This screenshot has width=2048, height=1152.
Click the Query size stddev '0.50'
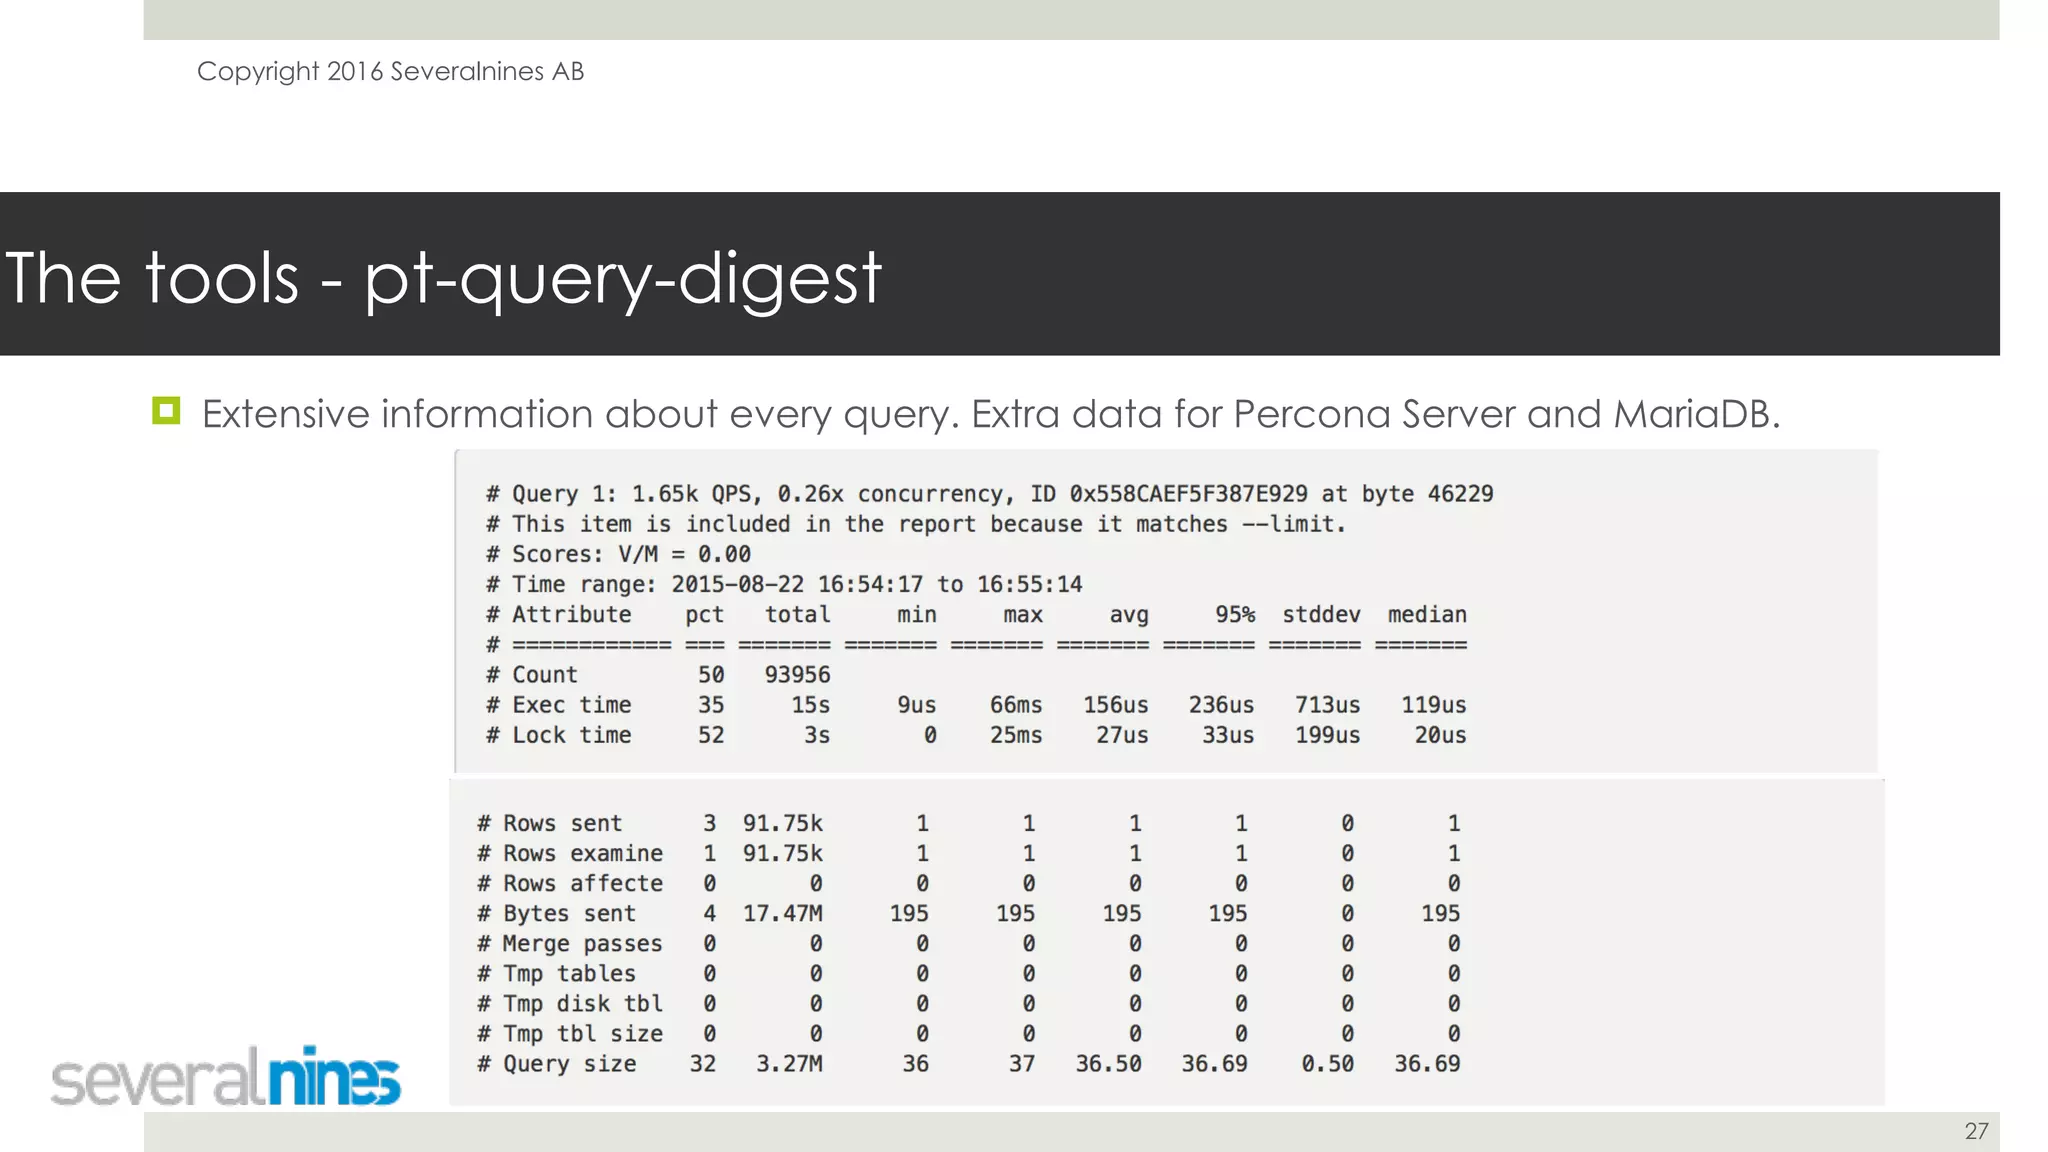click(x=1327, y=1063)
